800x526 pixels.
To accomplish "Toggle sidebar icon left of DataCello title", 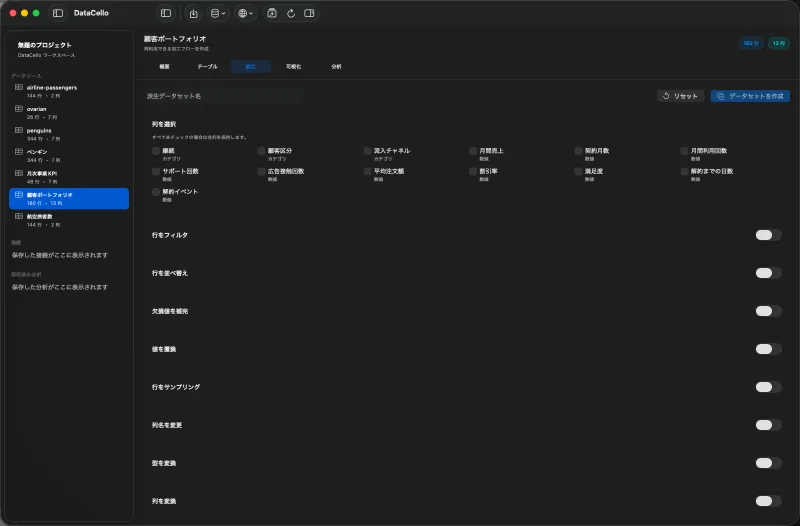I will (x=58, y=13).
